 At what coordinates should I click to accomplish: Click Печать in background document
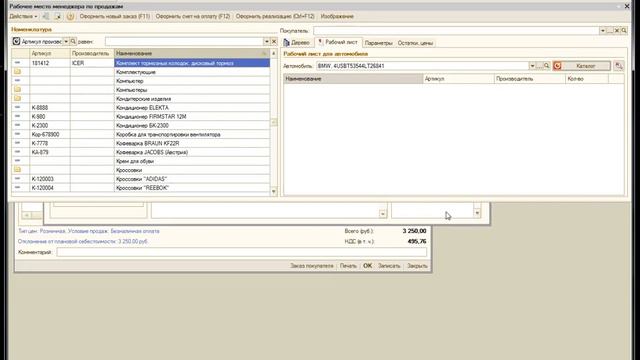point(348,266)
